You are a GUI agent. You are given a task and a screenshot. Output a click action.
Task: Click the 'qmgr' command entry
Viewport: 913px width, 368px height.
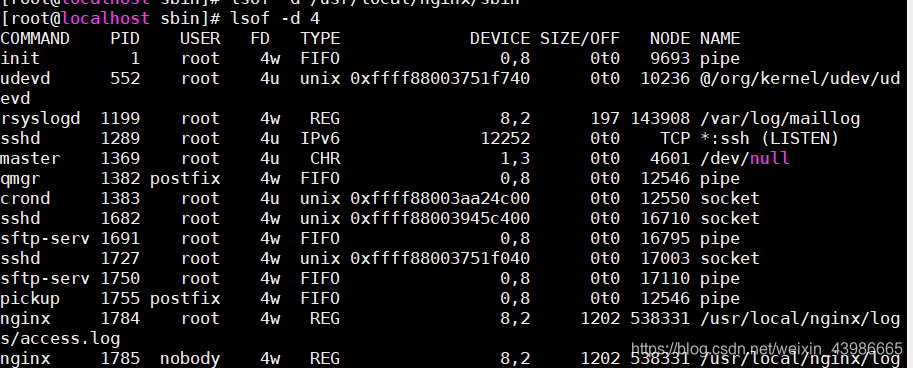click(x=20, y=179)
